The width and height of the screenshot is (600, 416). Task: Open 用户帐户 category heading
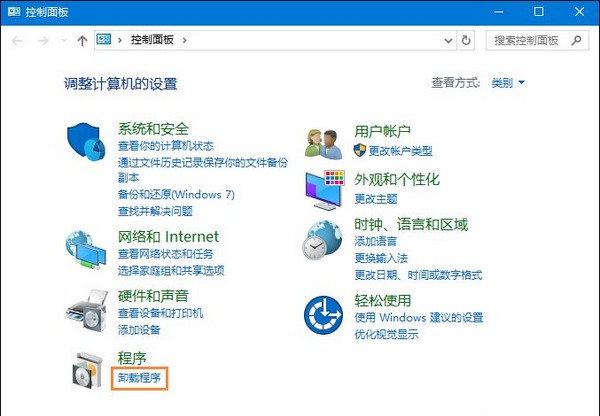tap(382, 132)
